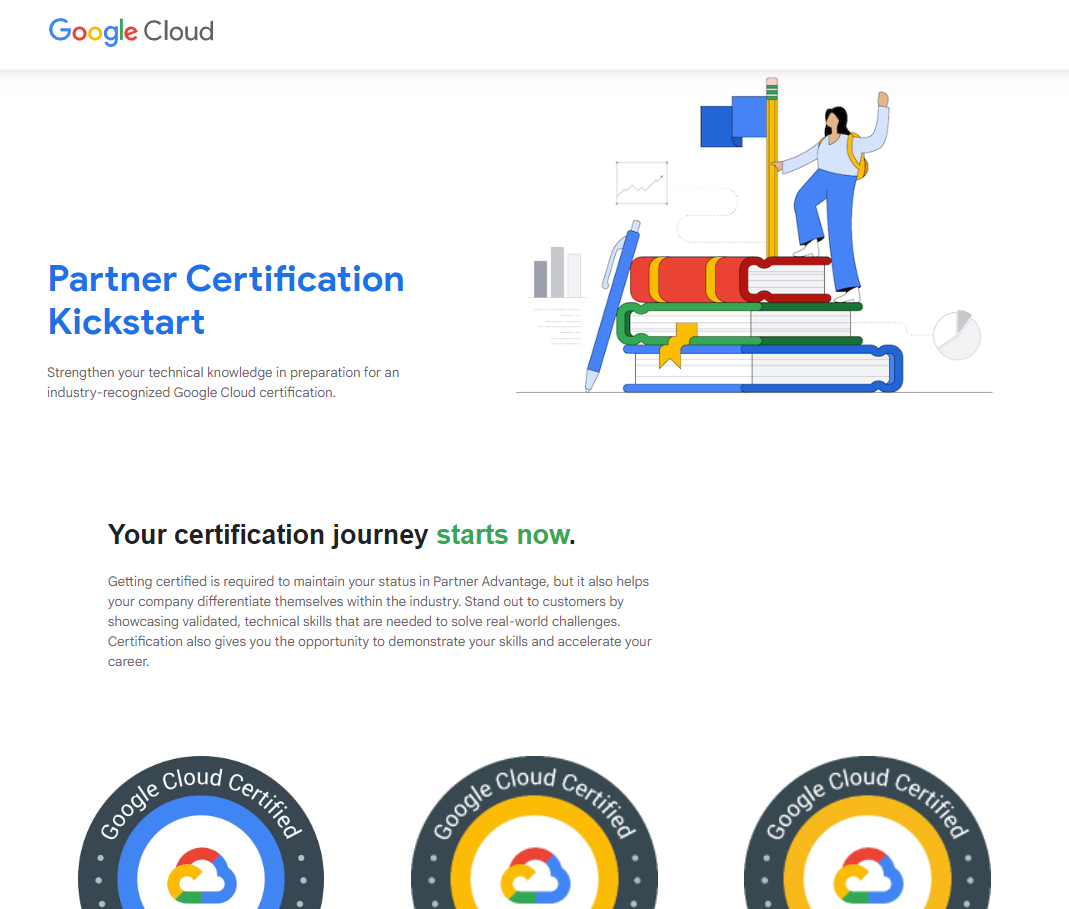1069x909 pixels.
Task: Select the rightmost Google Cloud Certified badge
Action: click(x=867, y=833)
